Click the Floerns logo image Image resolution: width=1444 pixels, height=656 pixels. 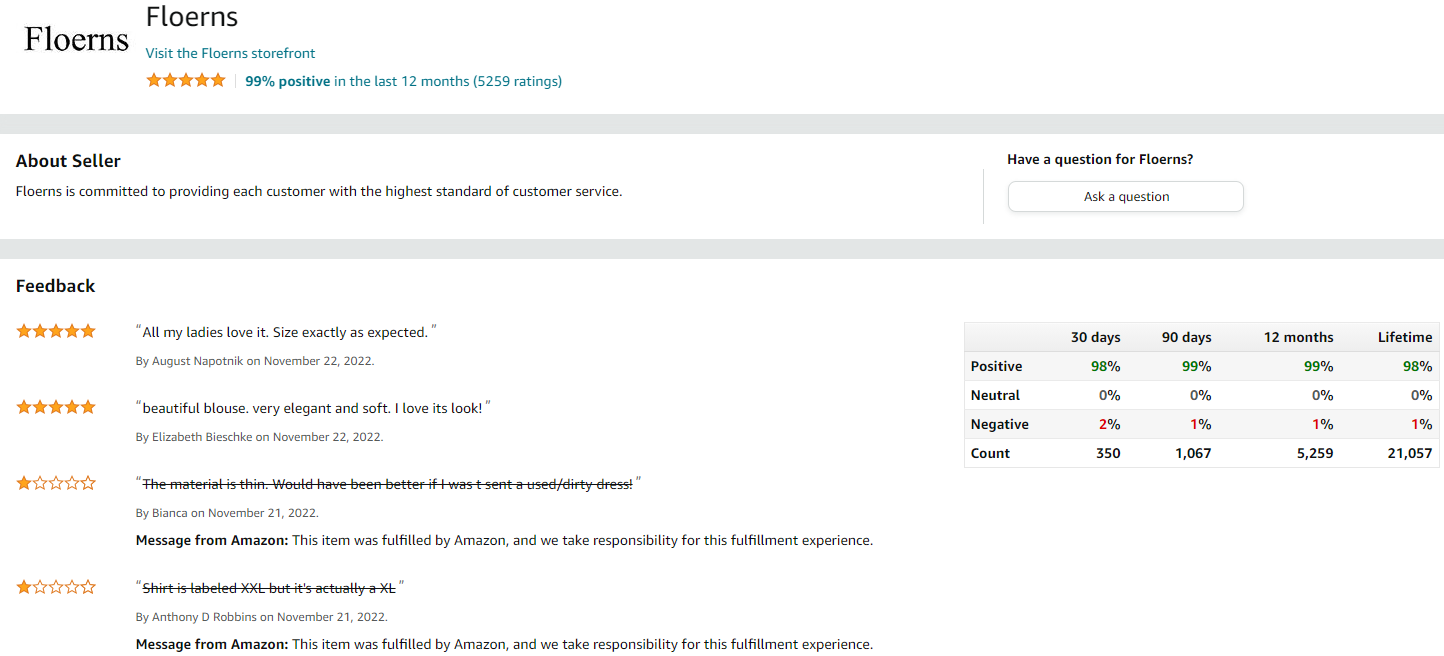[77, 39]
